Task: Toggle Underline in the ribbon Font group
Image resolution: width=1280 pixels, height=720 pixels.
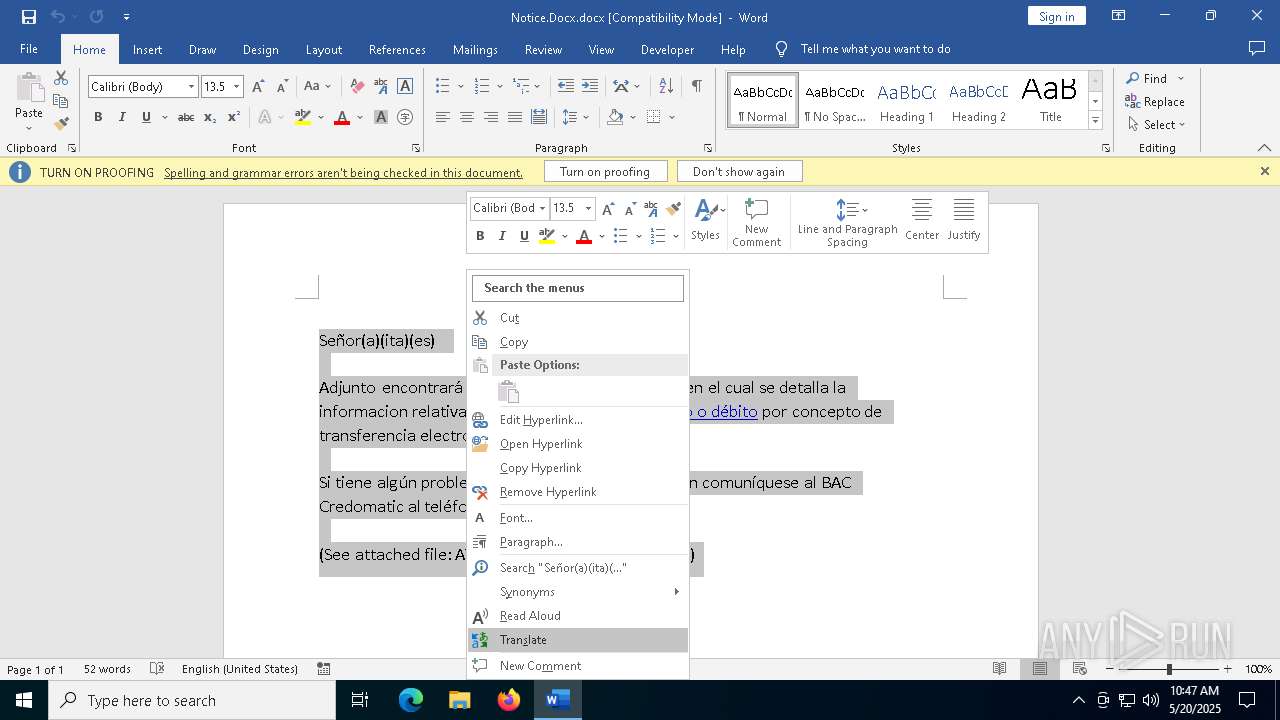Action: 146,117
